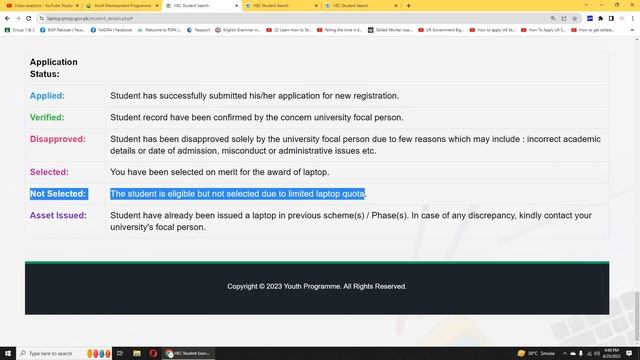Open the Extensions puzzle icon

(x=600, y=18)
